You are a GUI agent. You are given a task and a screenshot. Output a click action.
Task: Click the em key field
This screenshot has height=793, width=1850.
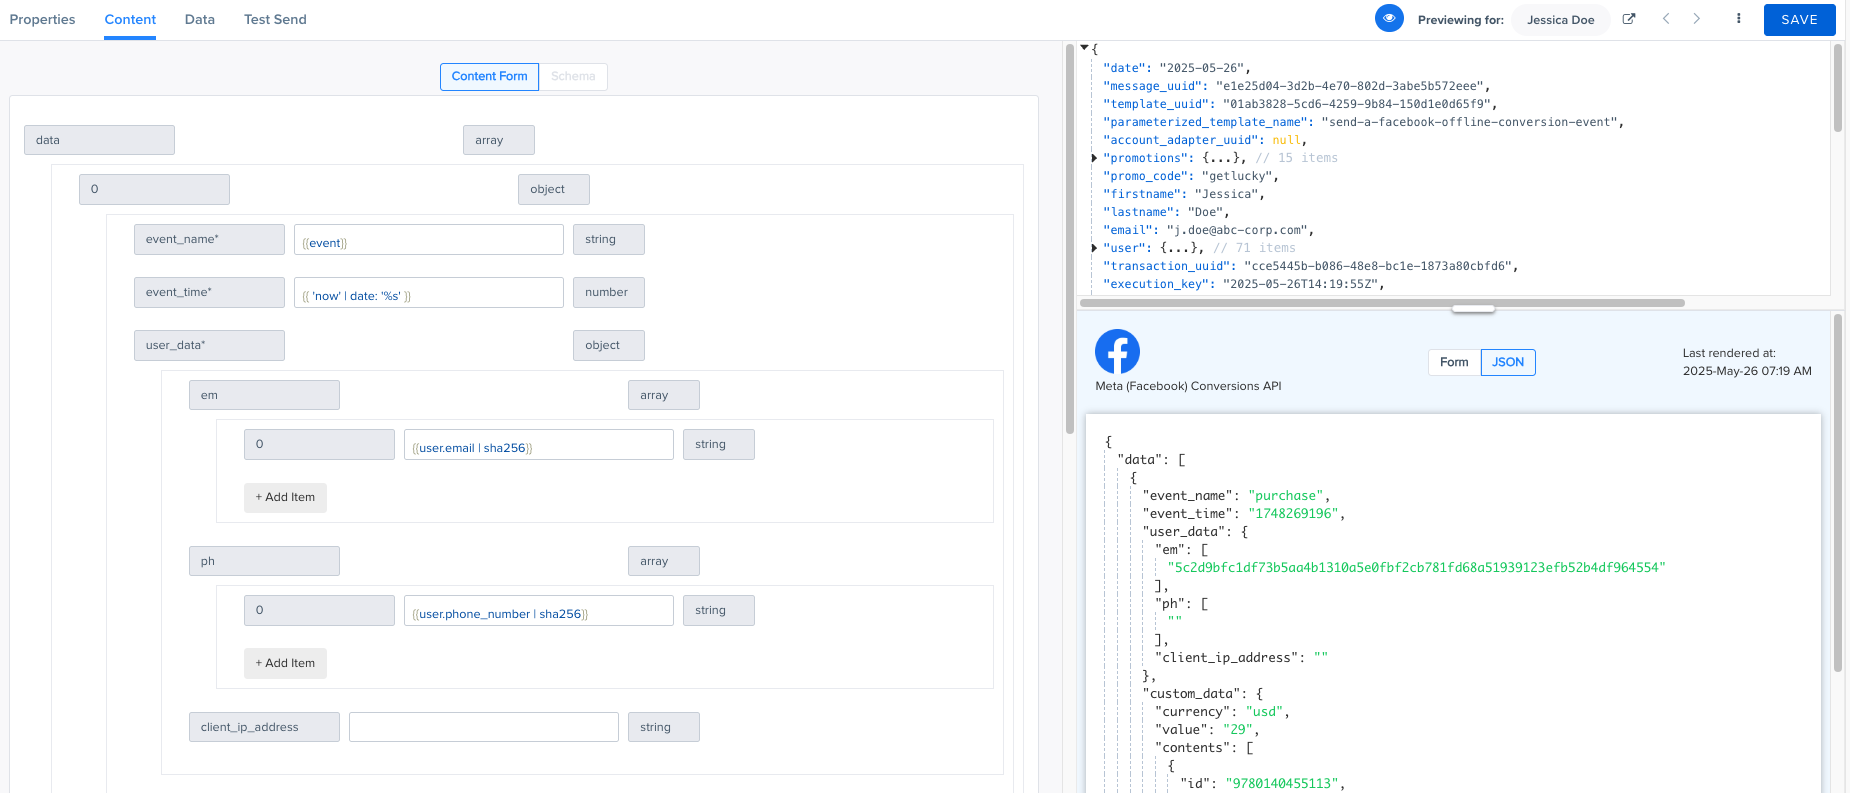[x=264, y=395]
